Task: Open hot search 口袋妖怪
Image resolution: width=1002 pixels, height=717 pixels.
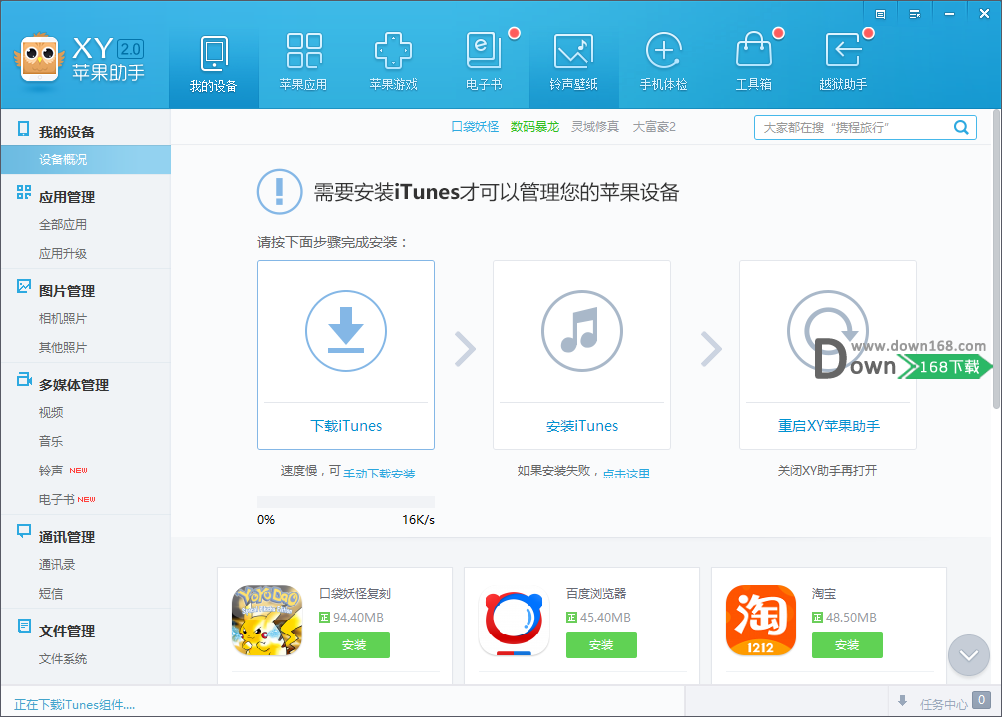Action: [x=475, y=127]
